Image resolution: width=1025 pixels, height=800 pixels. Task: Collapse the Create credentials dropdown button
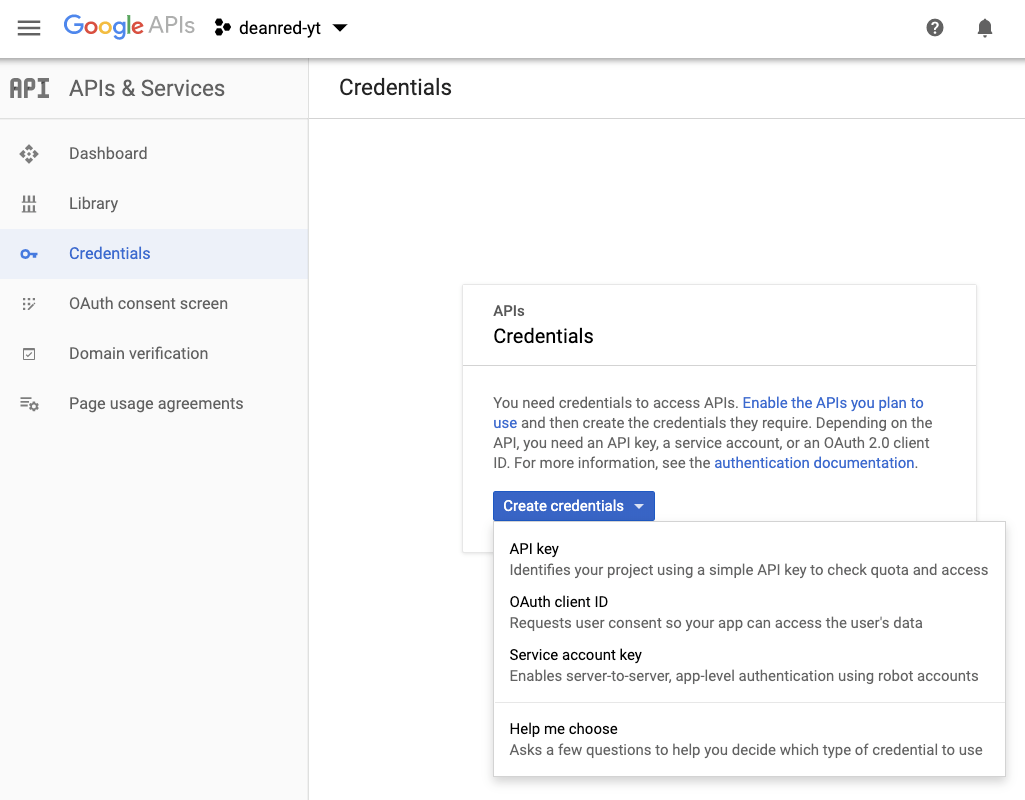(x=573, y=506)
